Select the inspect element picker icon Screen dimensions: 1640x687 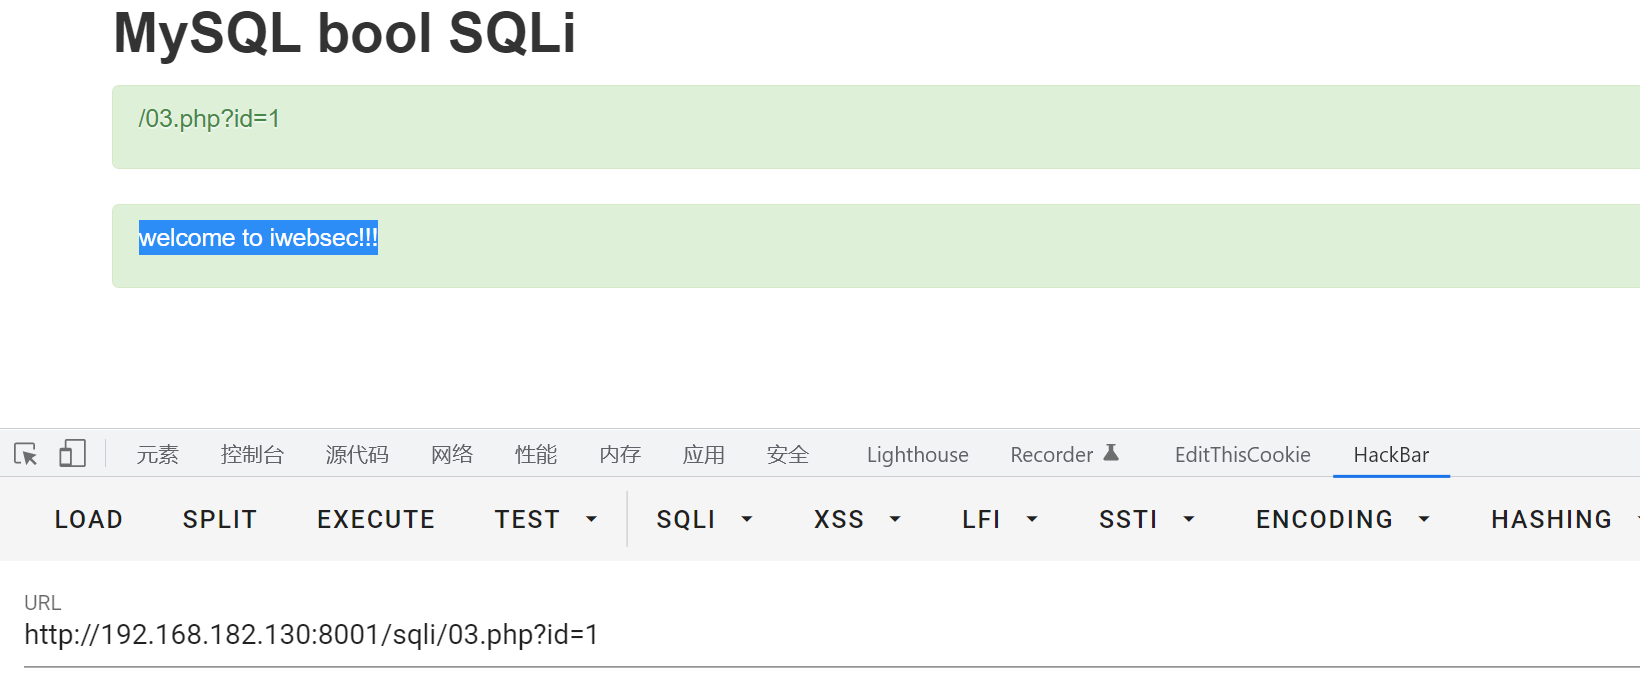pos(24,453)
